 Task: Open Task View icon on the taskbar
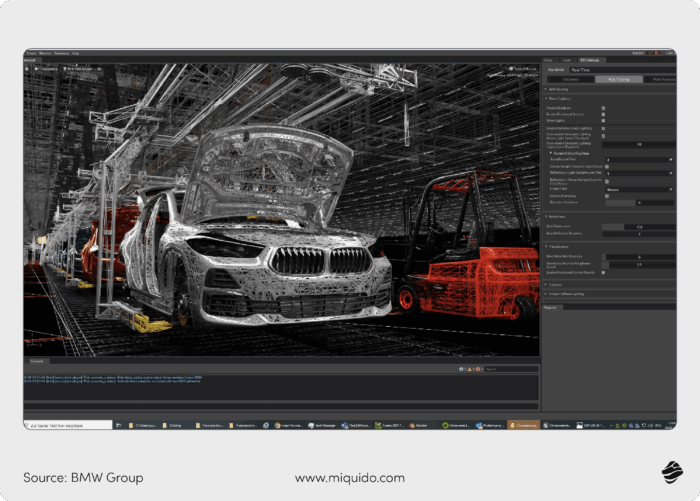pos(119,426)
